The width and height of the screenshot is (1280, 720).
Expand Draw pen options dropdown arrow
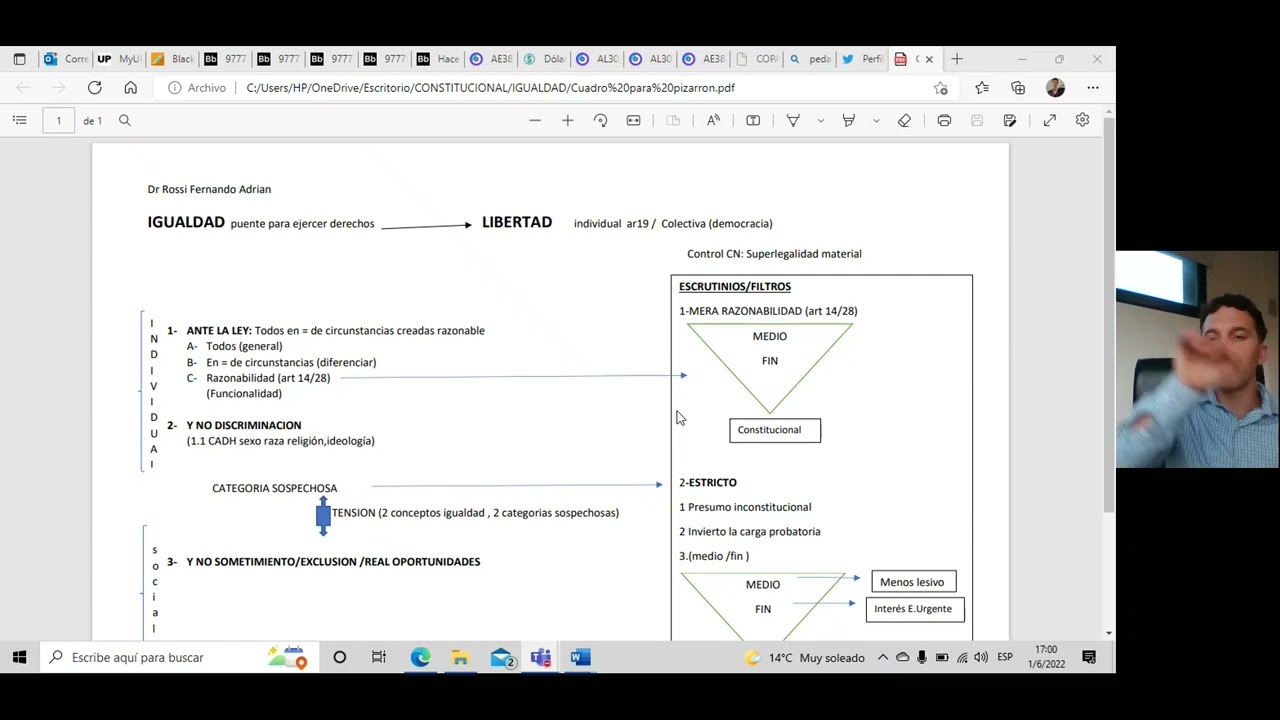[x=820, y=120]
